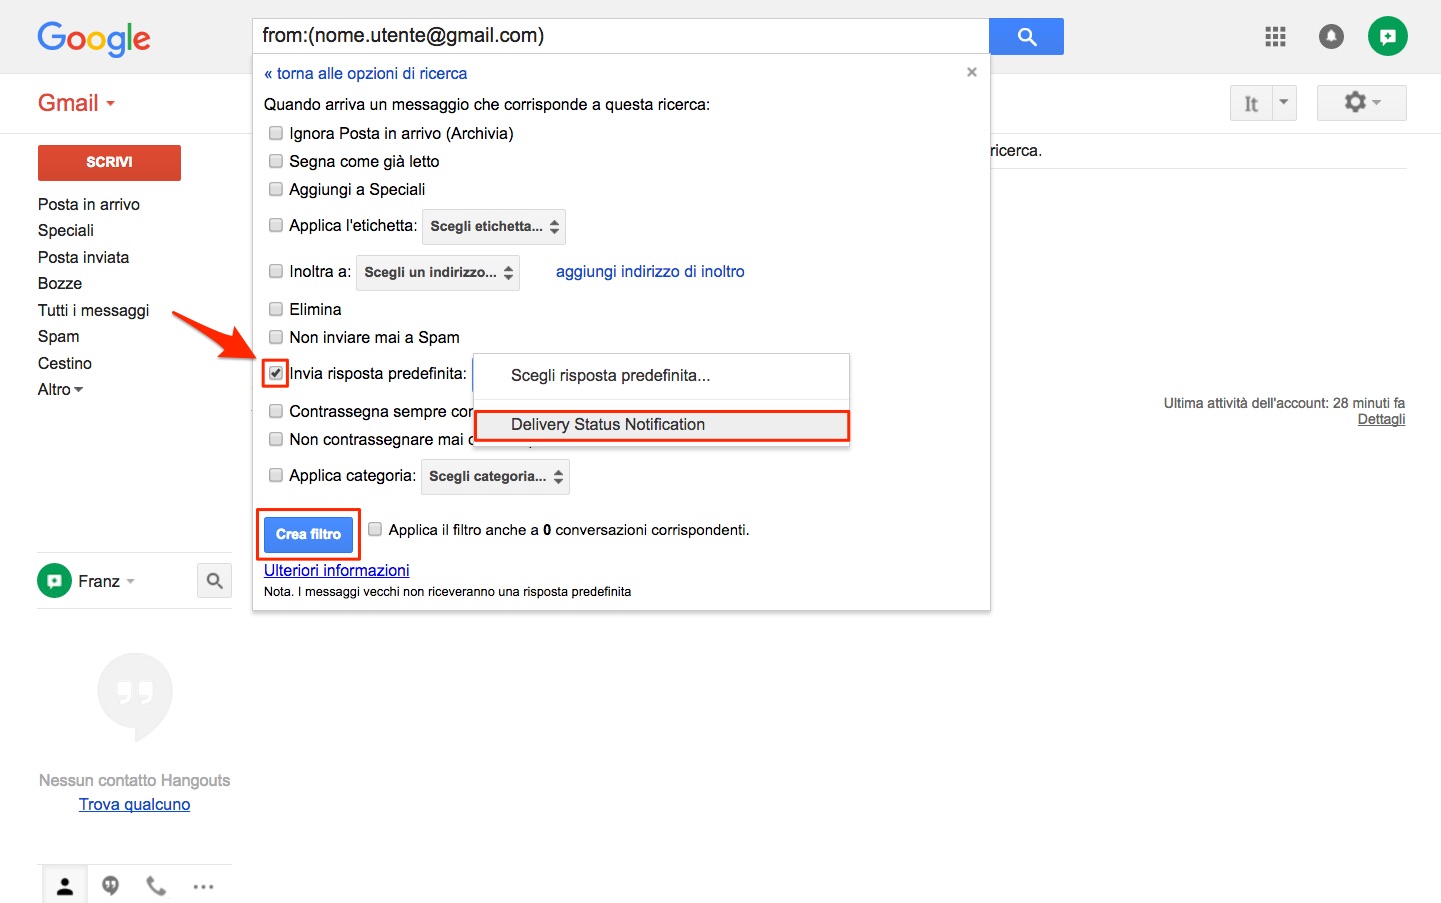Open the Hangouts more options dots
Viewport: 1441px width, 903px height.
pyautogui.click(x=203, y=886)
